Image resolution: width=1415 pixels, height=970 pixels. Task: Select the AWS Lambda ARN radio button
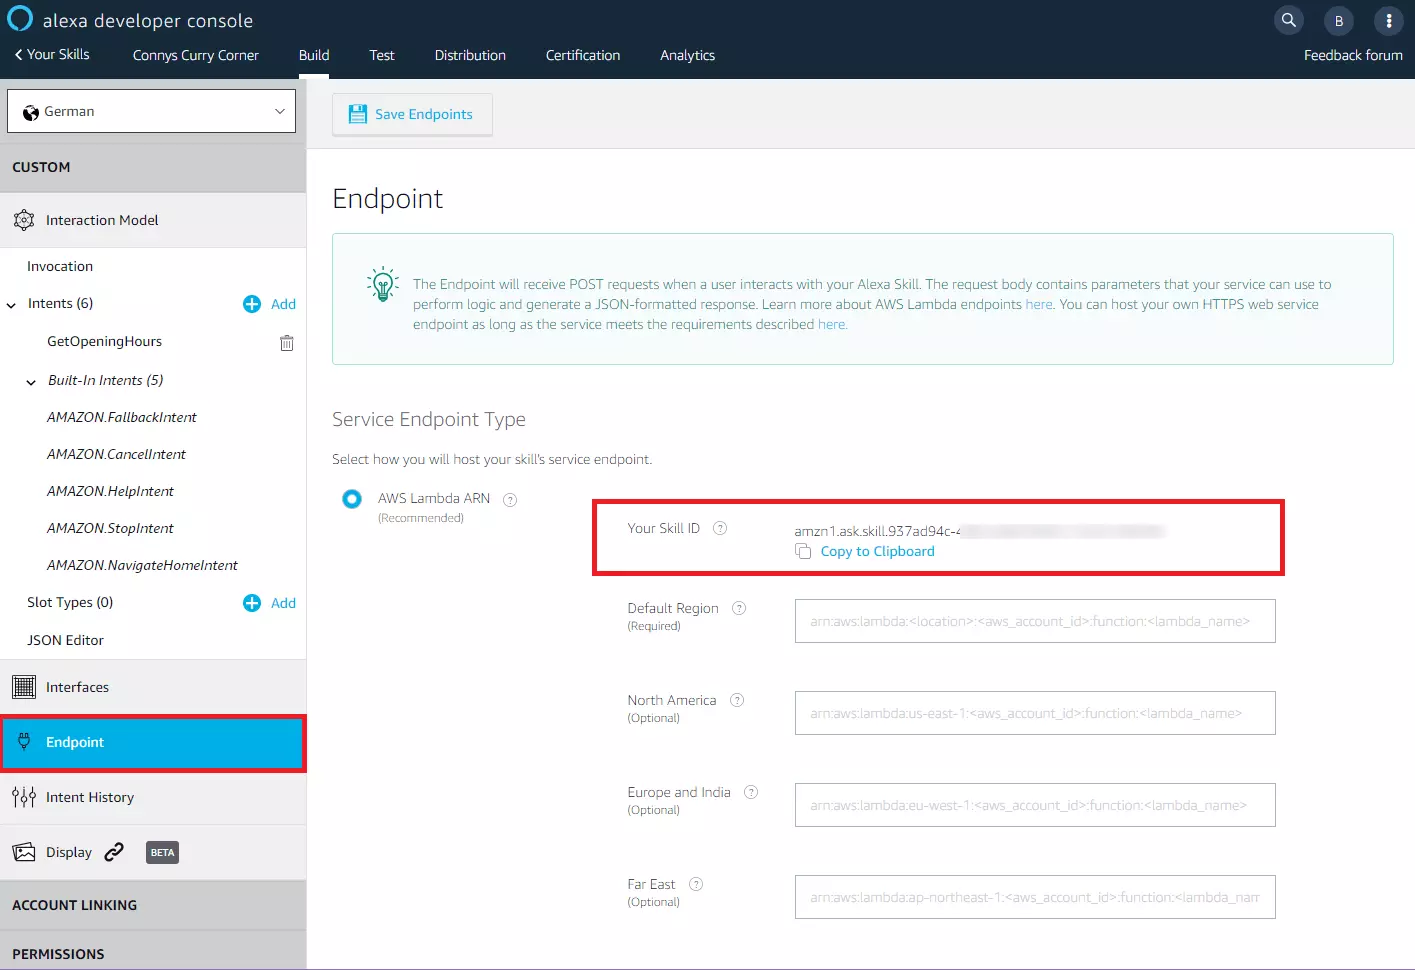coord(352,498)
